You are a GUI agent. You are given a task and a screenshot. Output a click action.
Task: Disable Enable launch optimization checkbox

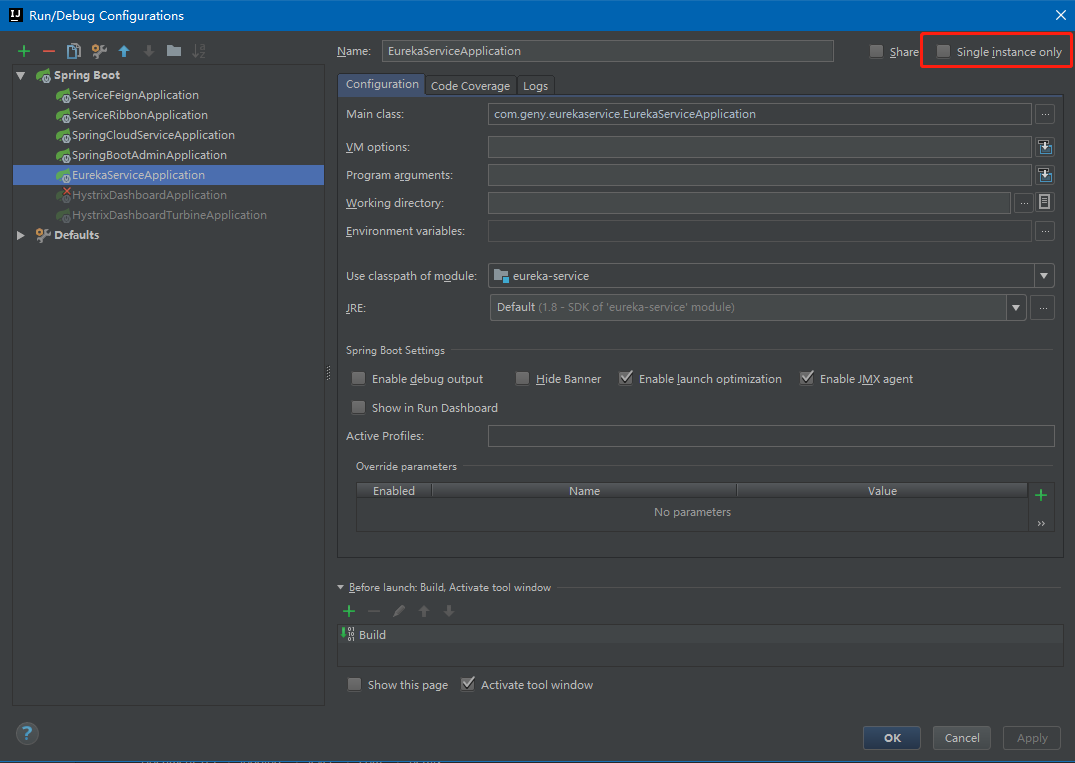[x=625, y=378]
